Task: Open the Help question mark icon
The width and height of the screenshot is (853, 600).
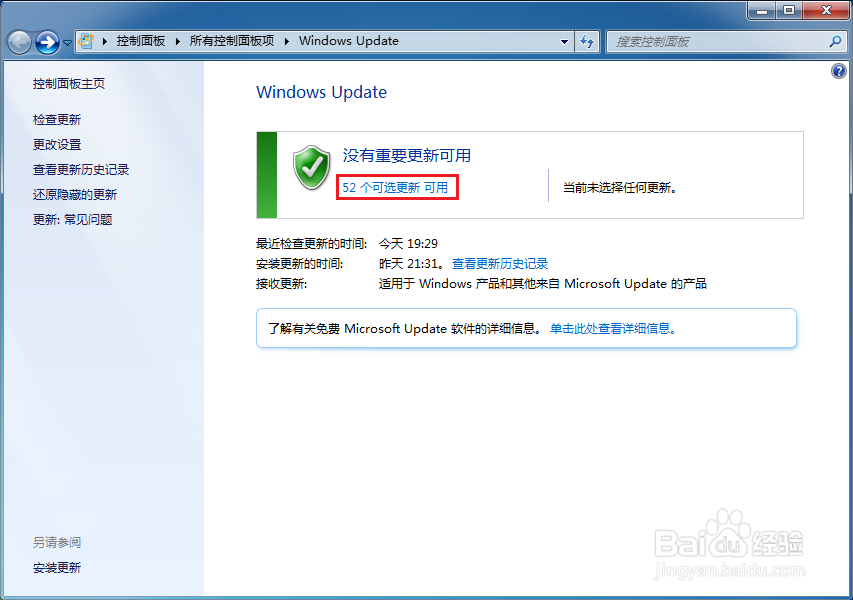Action: click(838, 70)
